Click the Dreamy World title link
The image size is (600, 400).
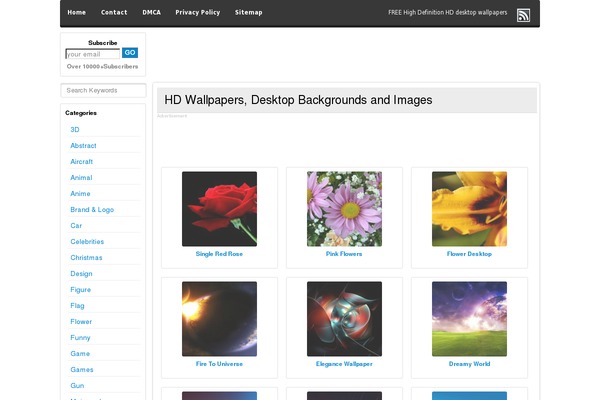(470, 364)
